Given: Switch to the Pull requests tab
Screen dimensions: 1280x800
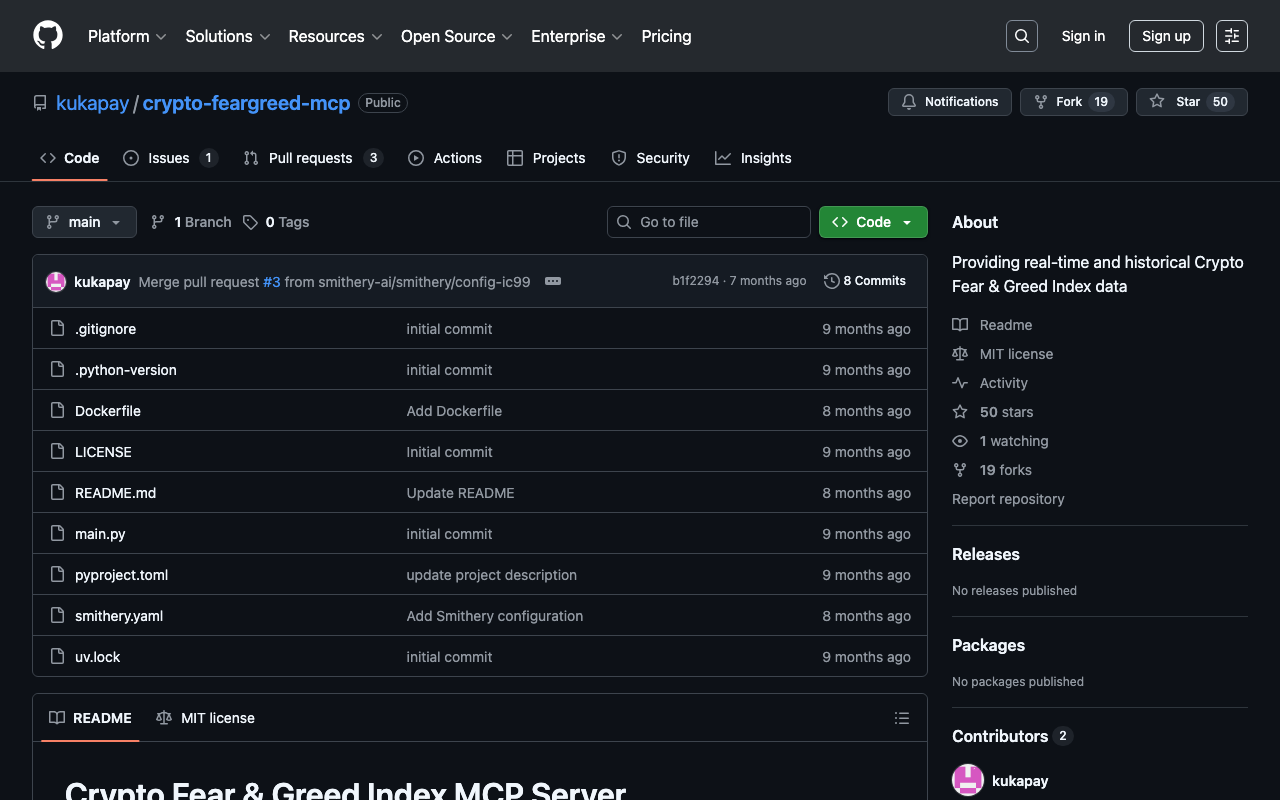Looking at the screenshot, I should click(x=311, y=158).
